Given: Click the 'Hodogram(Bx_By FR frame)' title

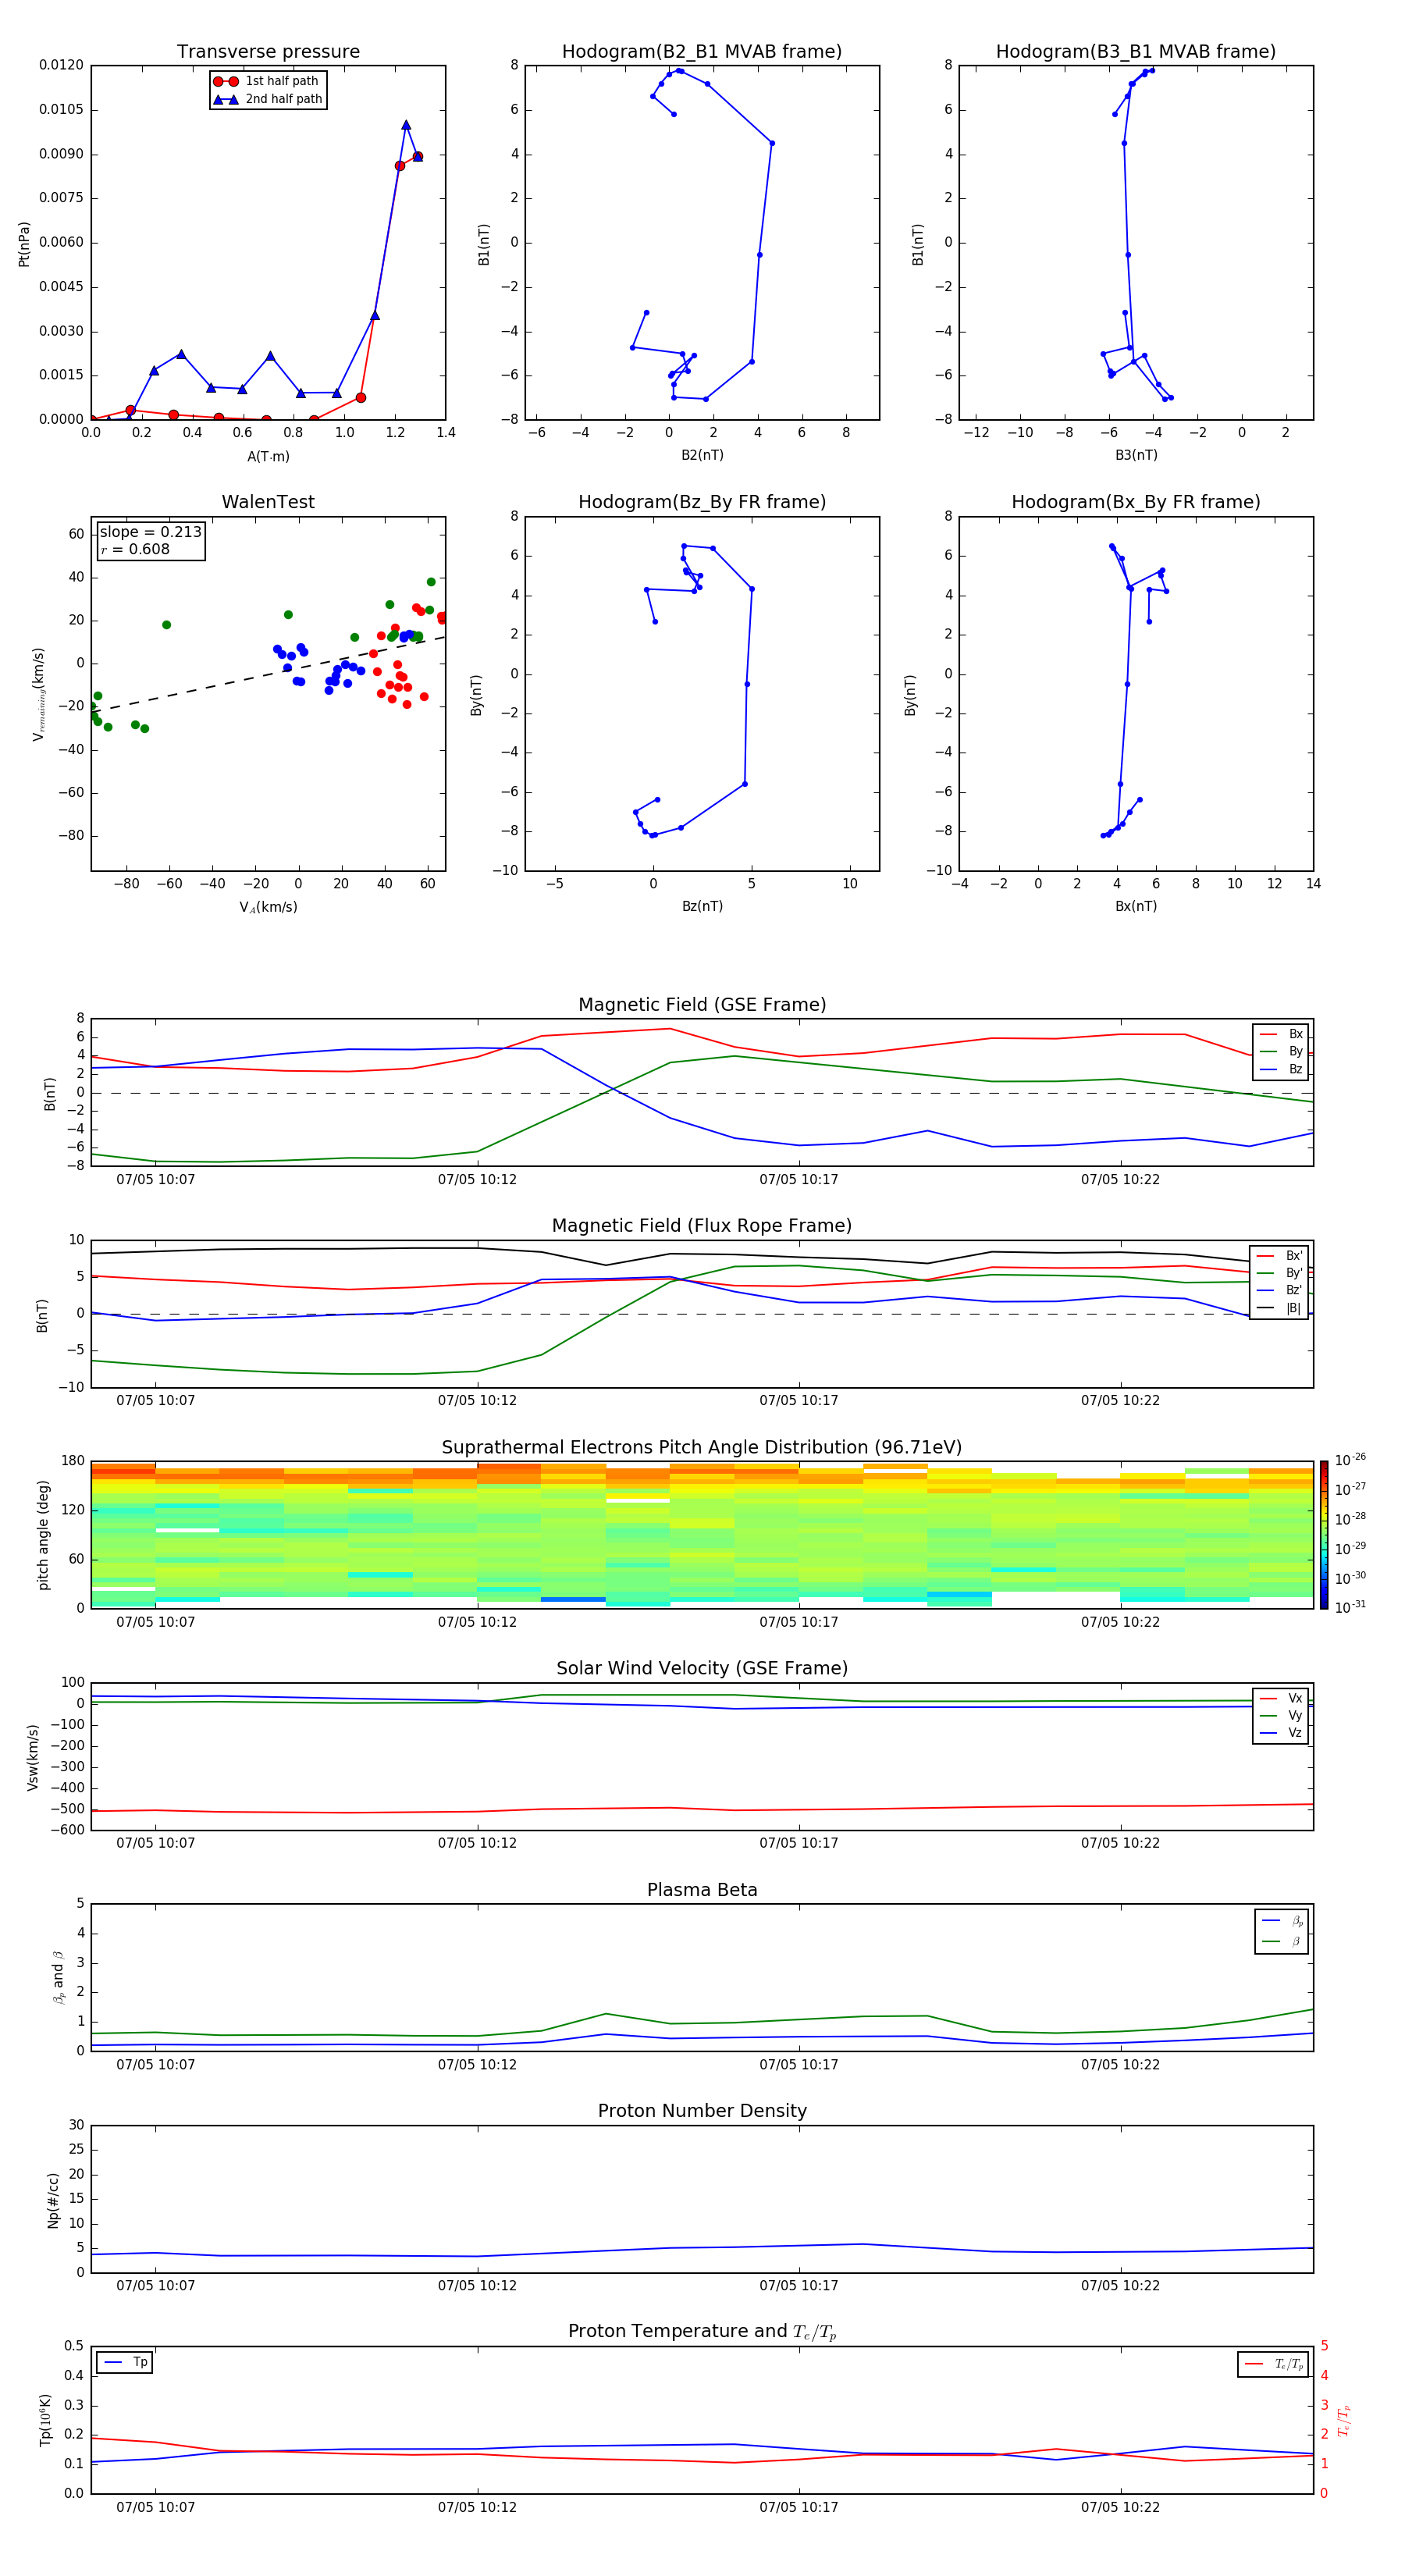Looking at the screenshot, I should [1136, 502].
